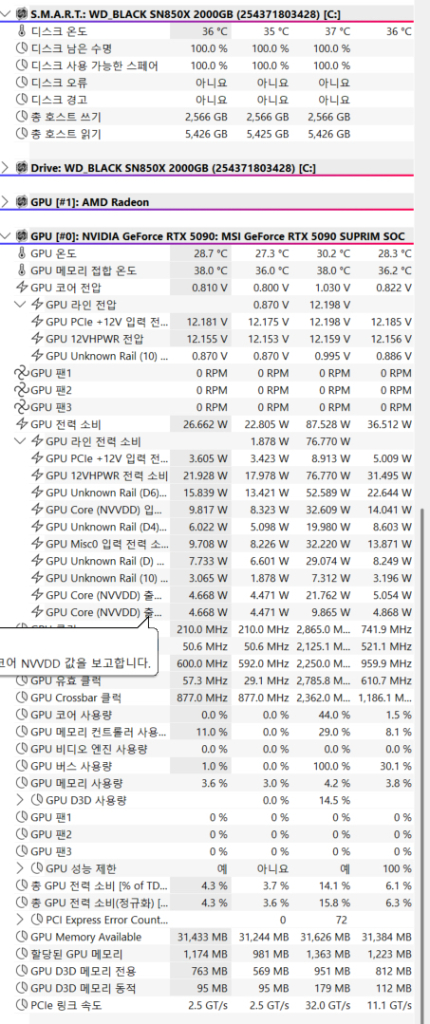Viewport: 430px width, 1024px height.
Task: Click the clock icon for 총 호스트 읽기
Action: (21, 134)
